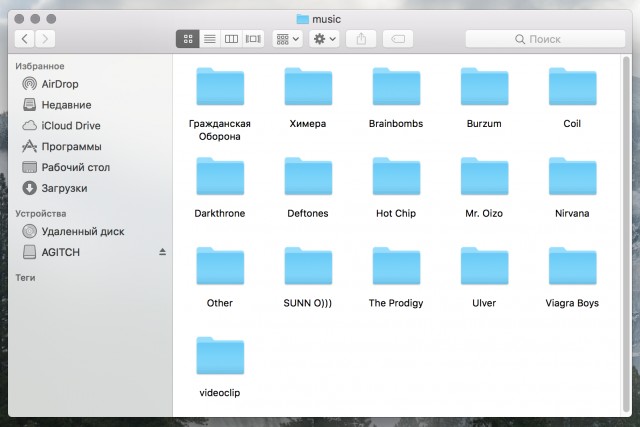
Task: Switch to column view mode
Action: pyautogui.click(x=231, y=38)
